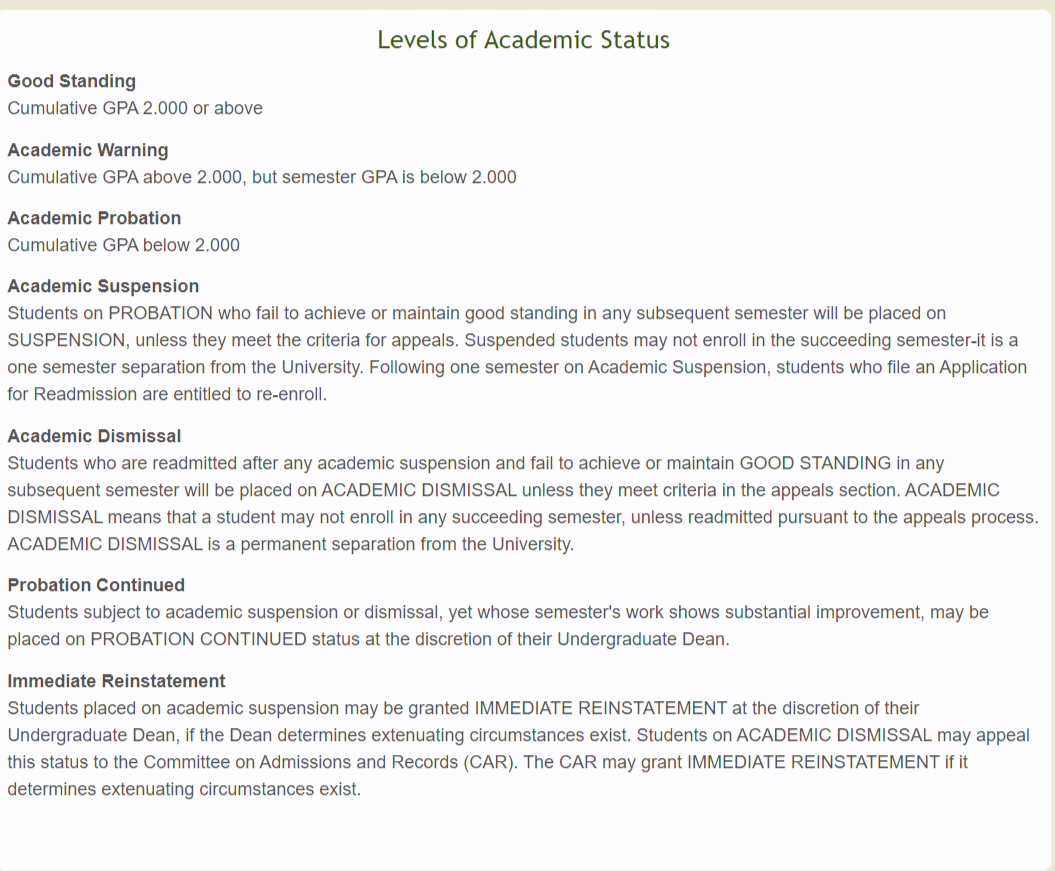1055x871 pixels.
Task: Click the "Probation Continued" heading
Action: click(x=96, y=585)
